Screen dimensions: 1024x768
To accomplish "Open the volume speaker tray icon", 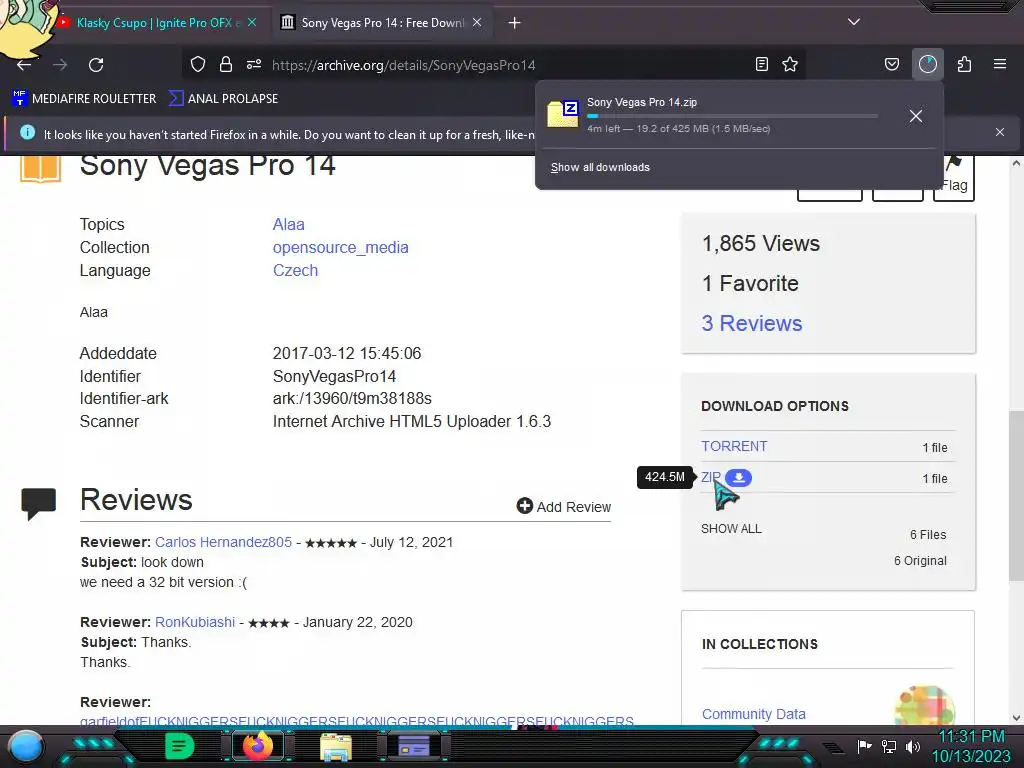I will click(x=912, y=746).
